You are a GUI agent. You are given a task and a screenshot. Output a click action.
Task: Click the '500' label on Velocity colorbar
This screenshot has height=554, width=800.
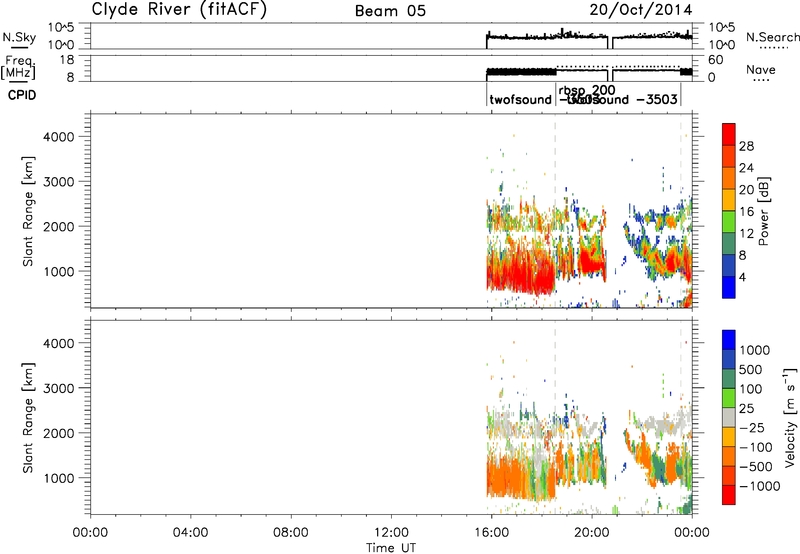750,370
